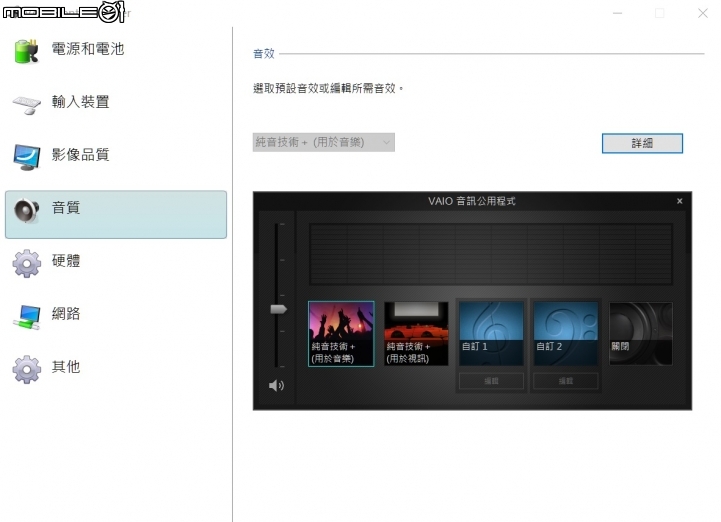
Task: Choose the 自訂 1 preset
Action: coord(491,334)
